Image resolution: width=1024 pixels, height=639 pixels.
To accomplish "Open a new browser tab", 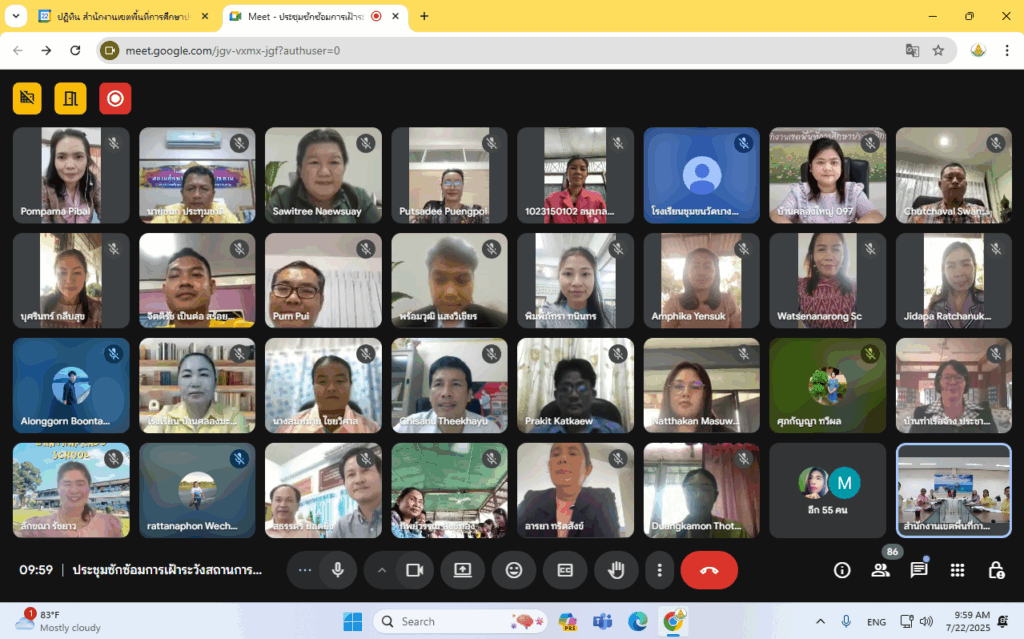I will point(424,16).
